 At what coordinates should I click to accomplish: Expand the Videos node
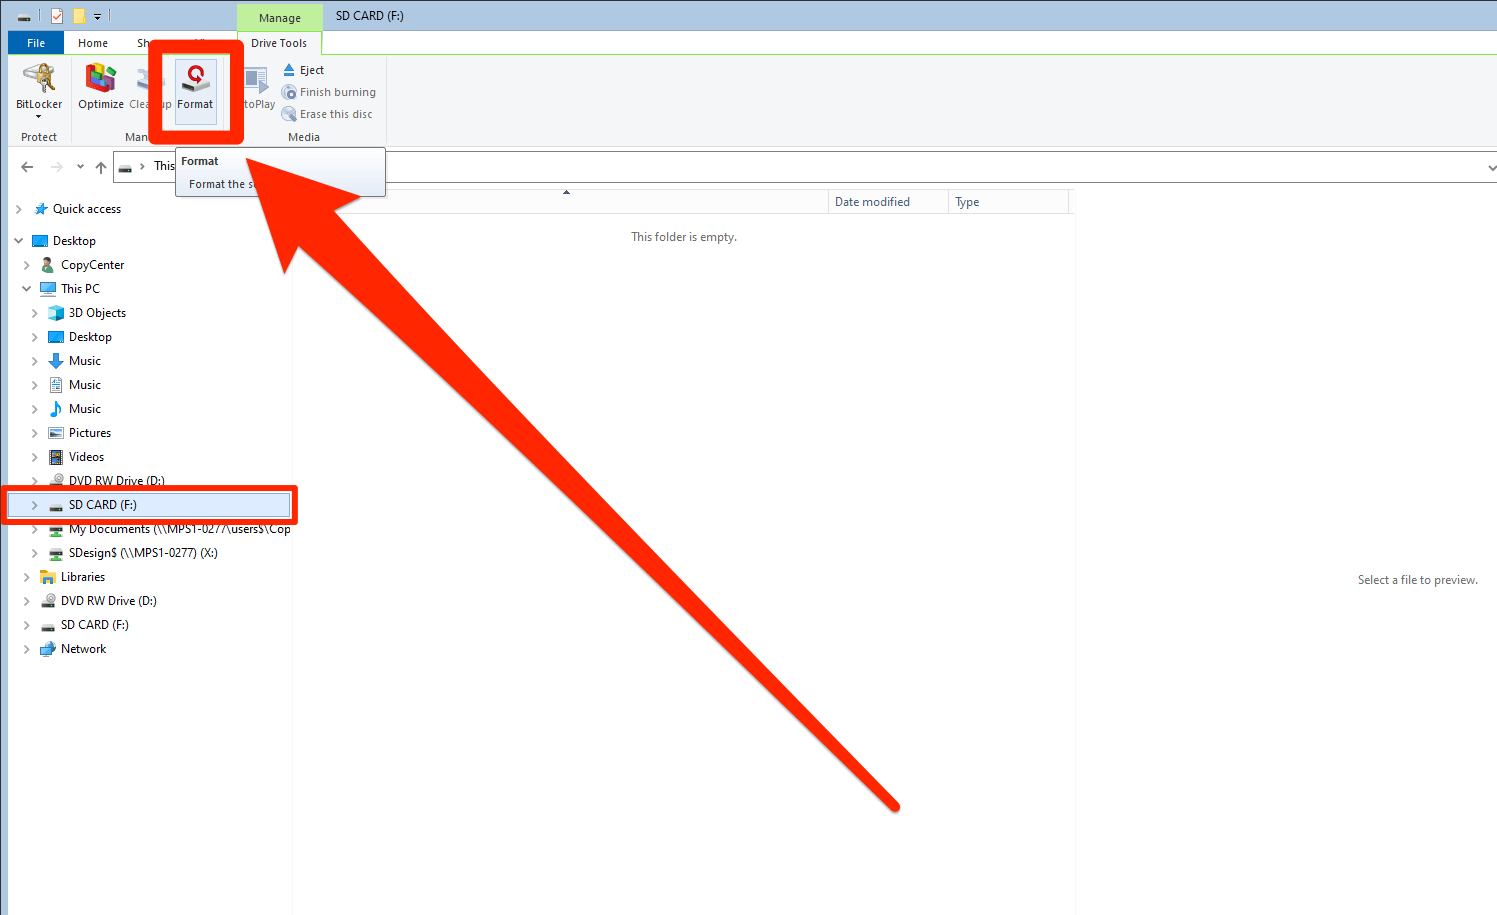click(35, 457)
